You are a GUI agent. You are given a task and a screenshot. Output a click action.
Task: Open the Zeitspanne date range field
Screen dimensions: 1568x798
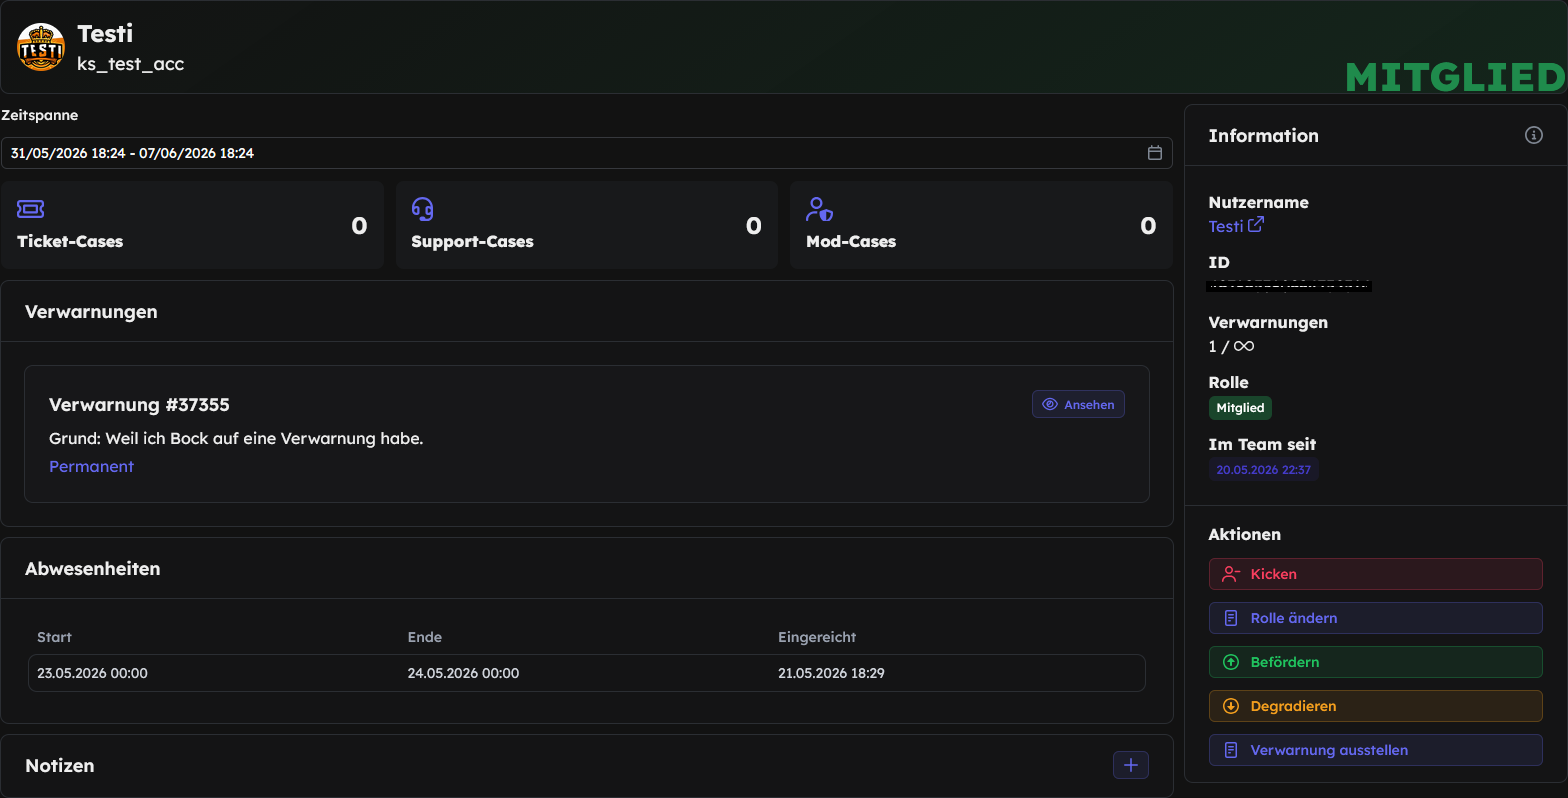tap(586, 153)
